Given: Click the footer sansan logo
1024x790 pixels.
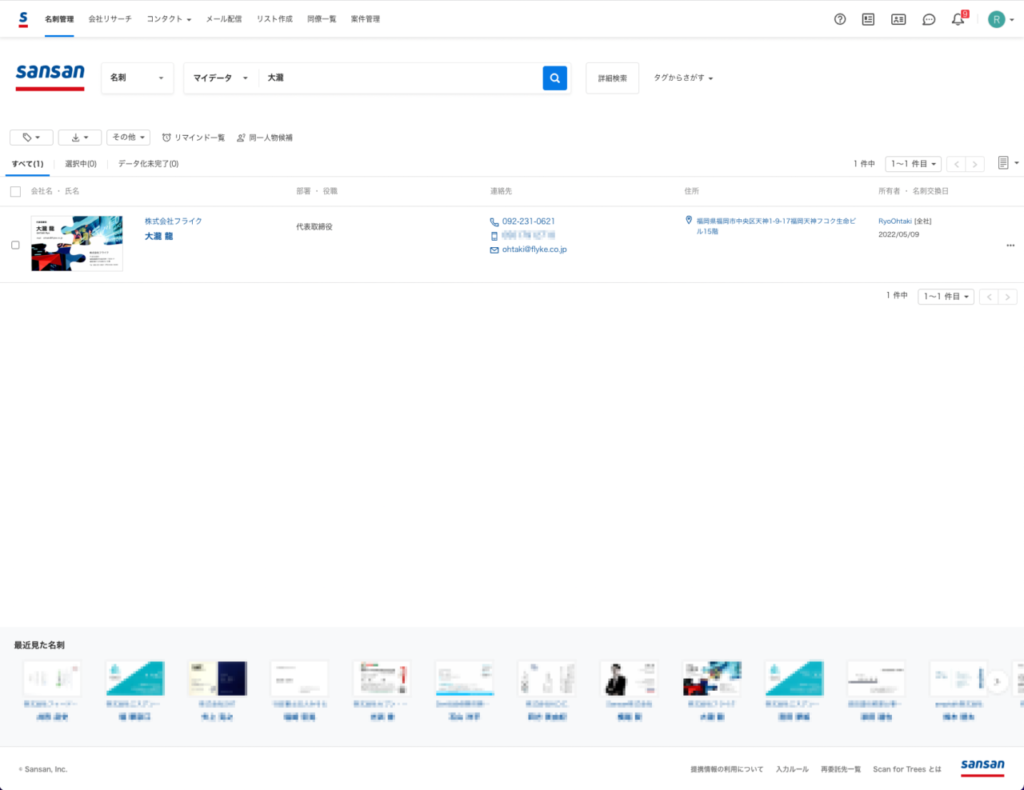Looking at the screenshot, I should (x=982, y=766).
